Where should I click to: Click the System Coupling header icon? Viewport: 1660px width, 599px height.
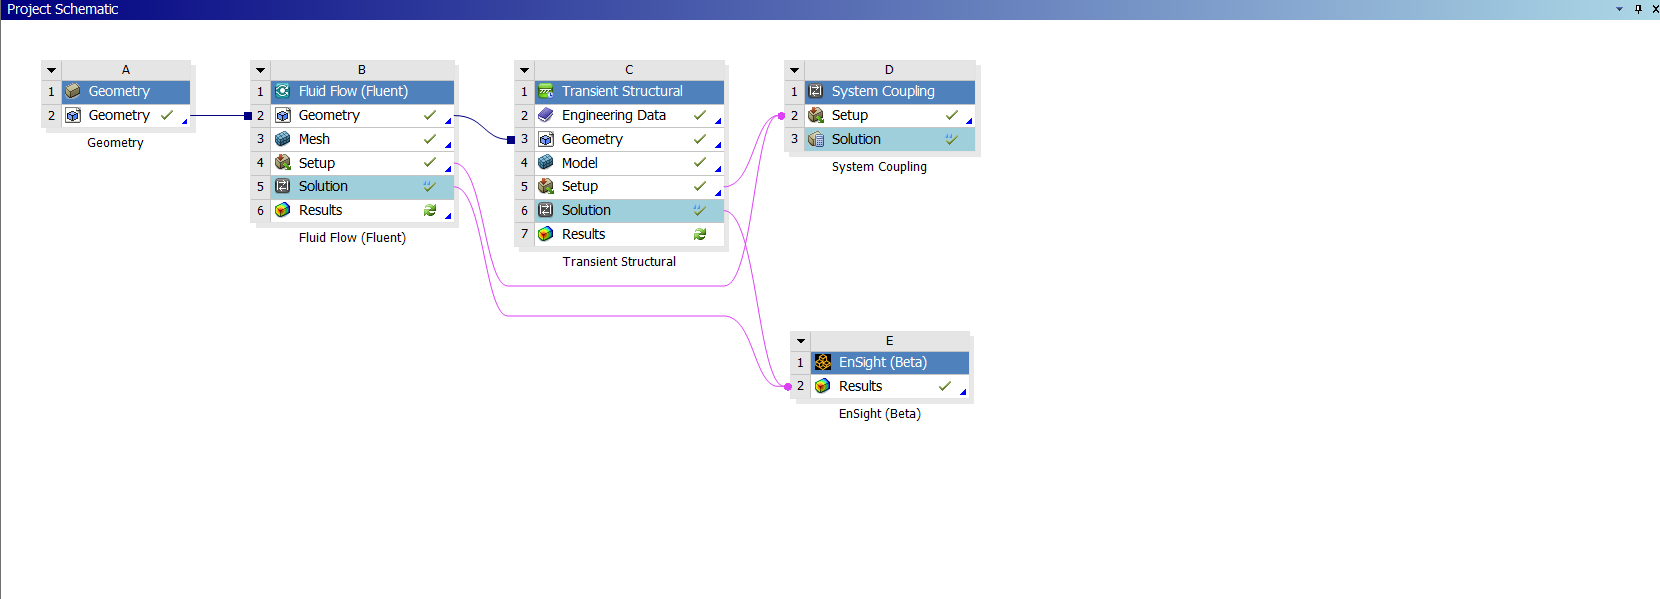coord(816,91)
